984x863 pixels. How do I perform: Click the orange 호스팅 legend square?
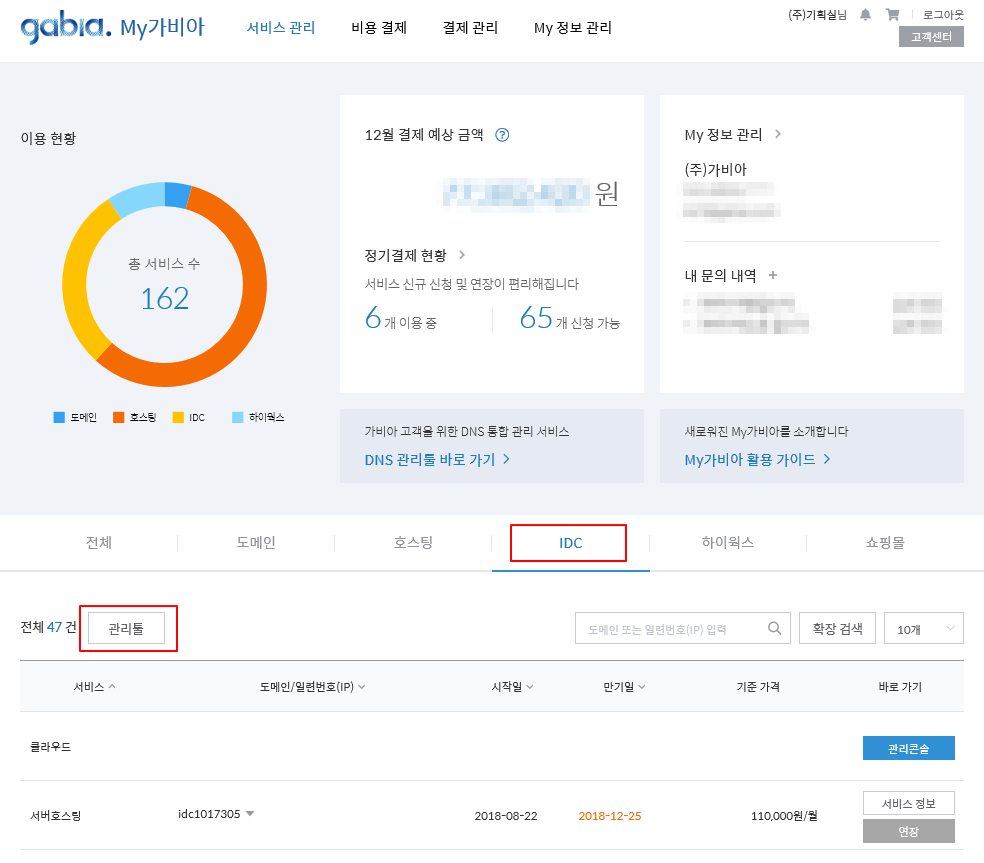118,417
